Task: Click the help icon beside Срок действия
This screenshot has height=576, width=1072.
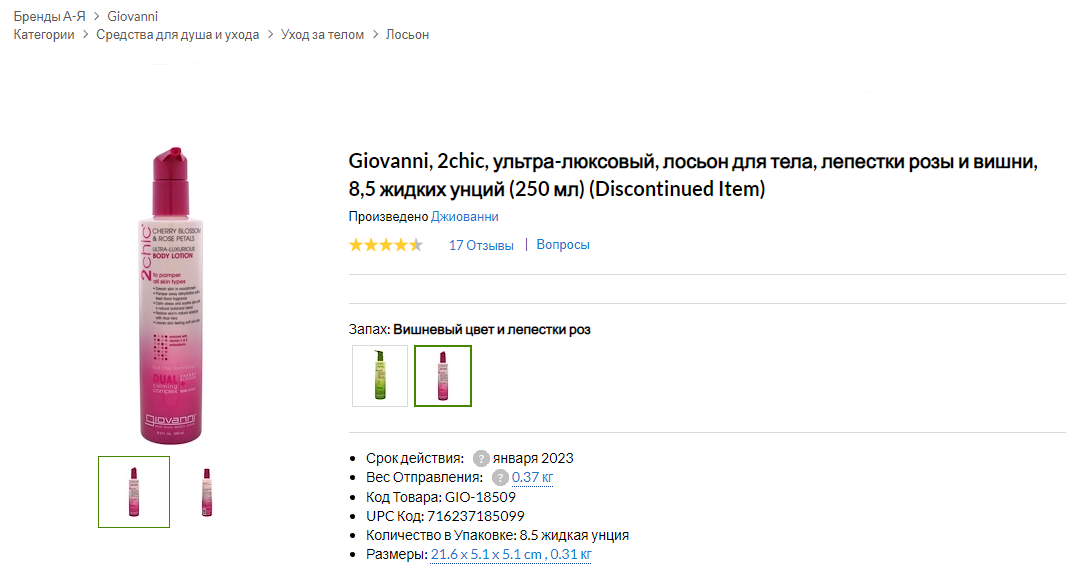Action: click(x=481, y=459)
